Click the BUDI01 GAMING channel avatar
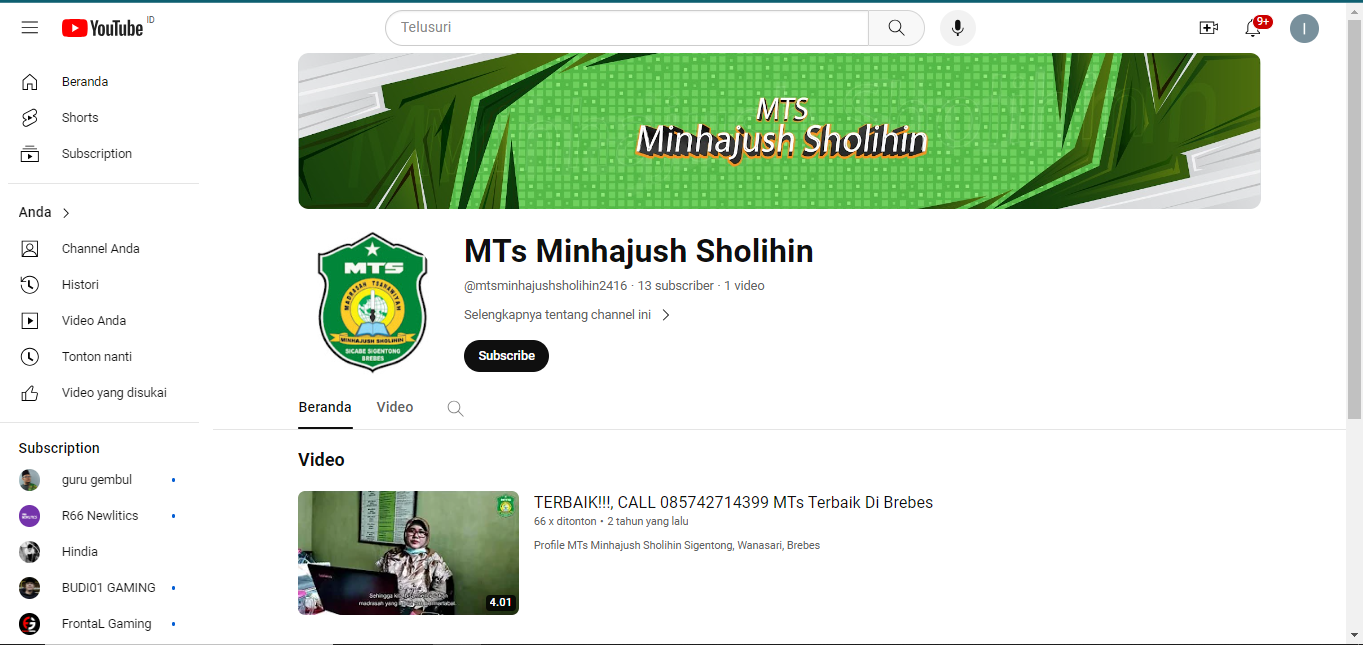 pos(30,588)
